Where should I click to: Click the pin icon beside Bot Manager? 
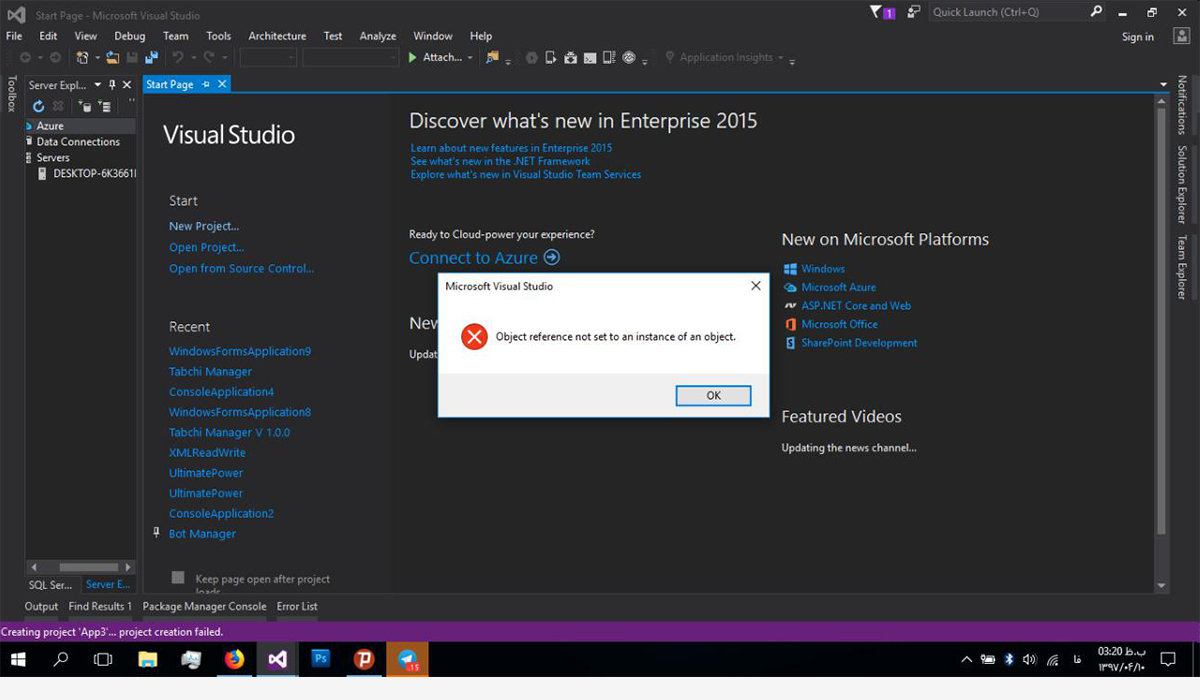157,533
